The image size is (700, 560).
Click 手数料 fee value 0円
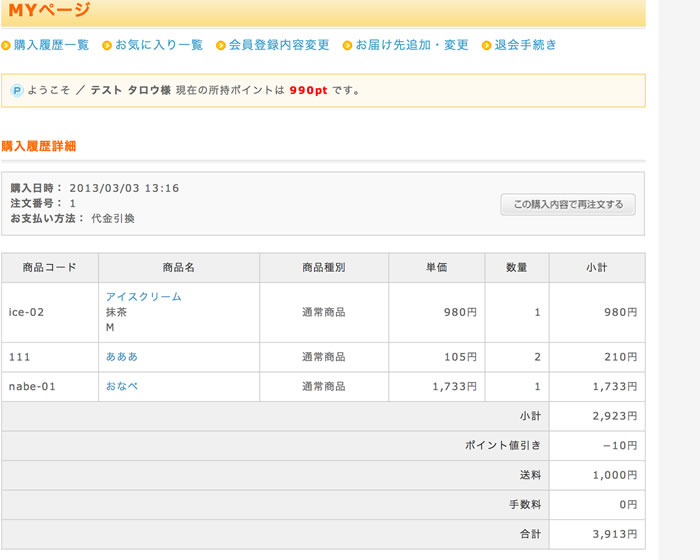[x=628, y=505]
